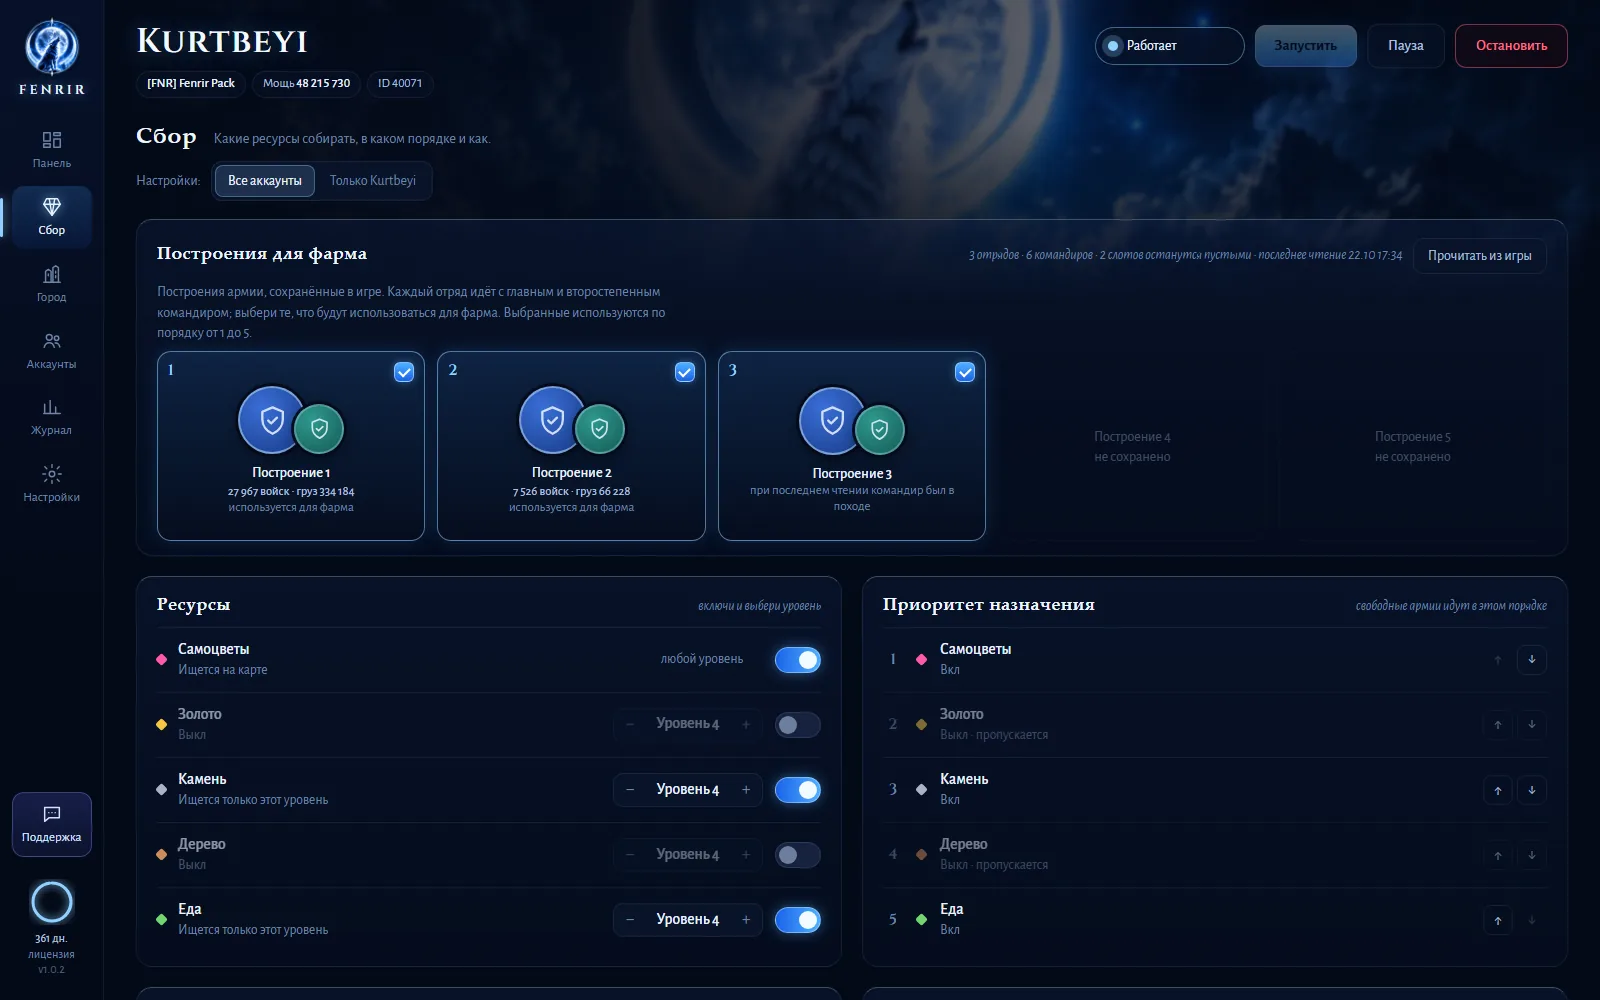Increase Камень level with plus
This screenshot has width=1600, height=1000.
(x=746, y=790)
